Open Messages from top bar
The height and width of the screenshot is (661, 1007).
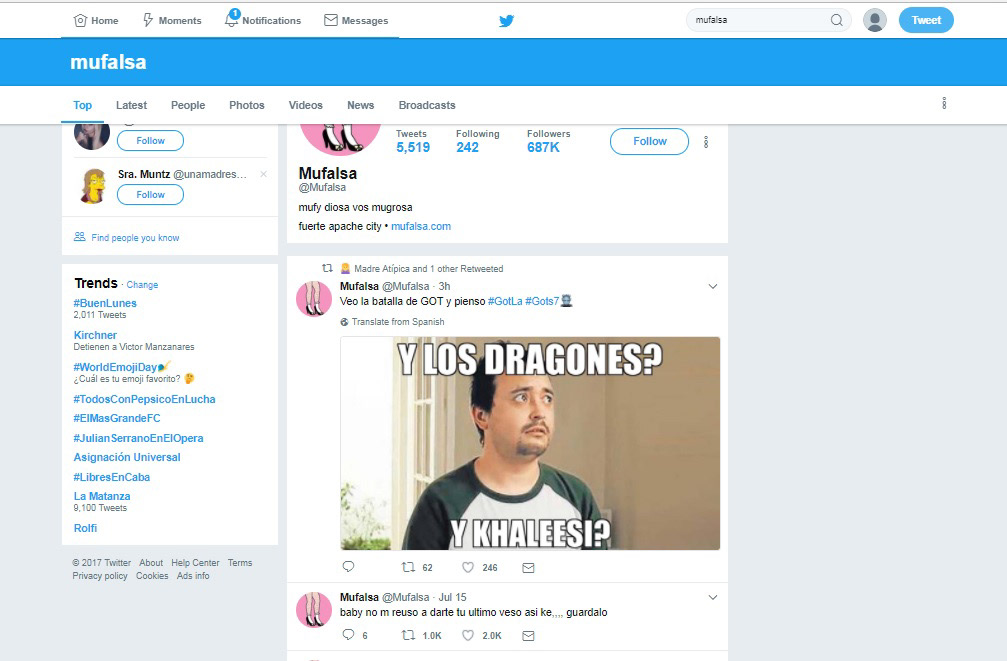coord(356,21)
